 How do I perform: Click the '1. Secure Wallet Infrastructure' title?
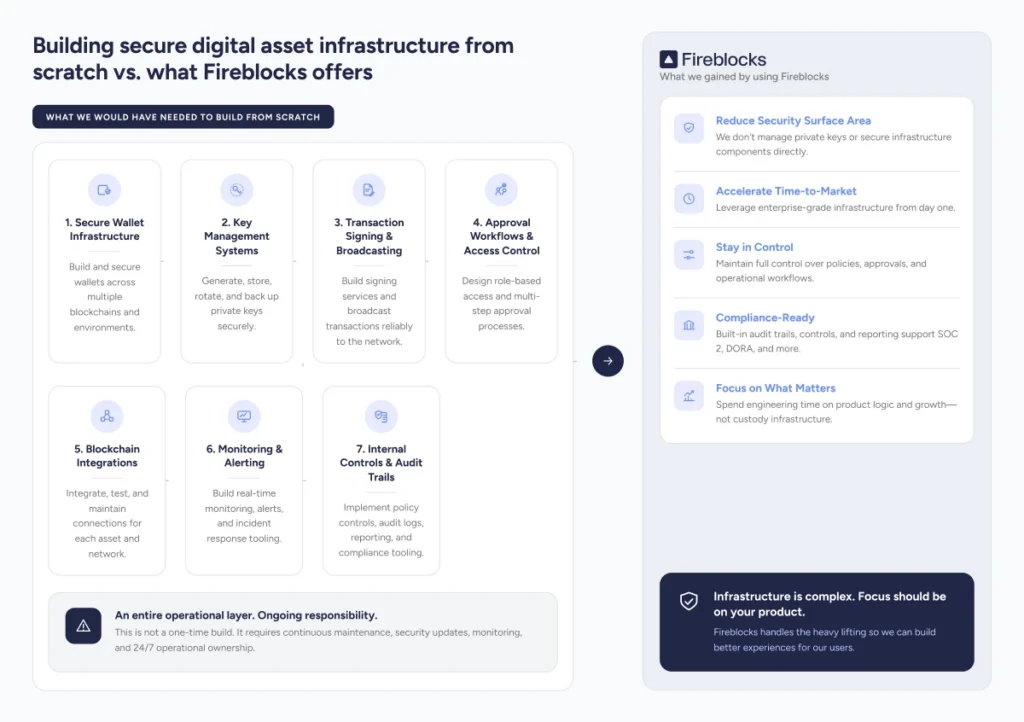click(x=104, y=229)
